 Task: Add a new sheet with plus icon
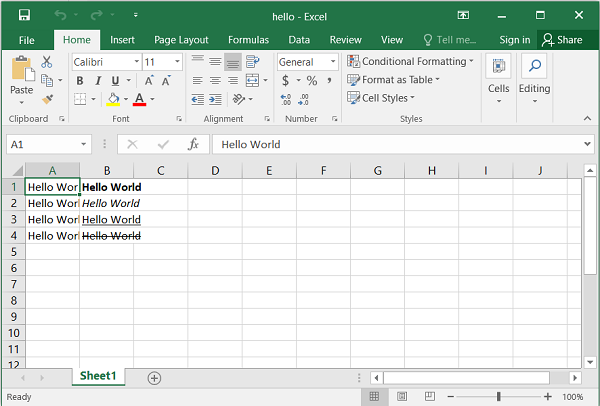pyautogui.click(x=154, y=377)
